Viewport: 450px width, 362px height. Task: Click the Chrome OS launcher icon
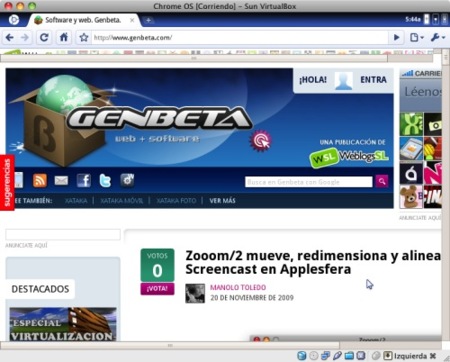click(13, 20)
